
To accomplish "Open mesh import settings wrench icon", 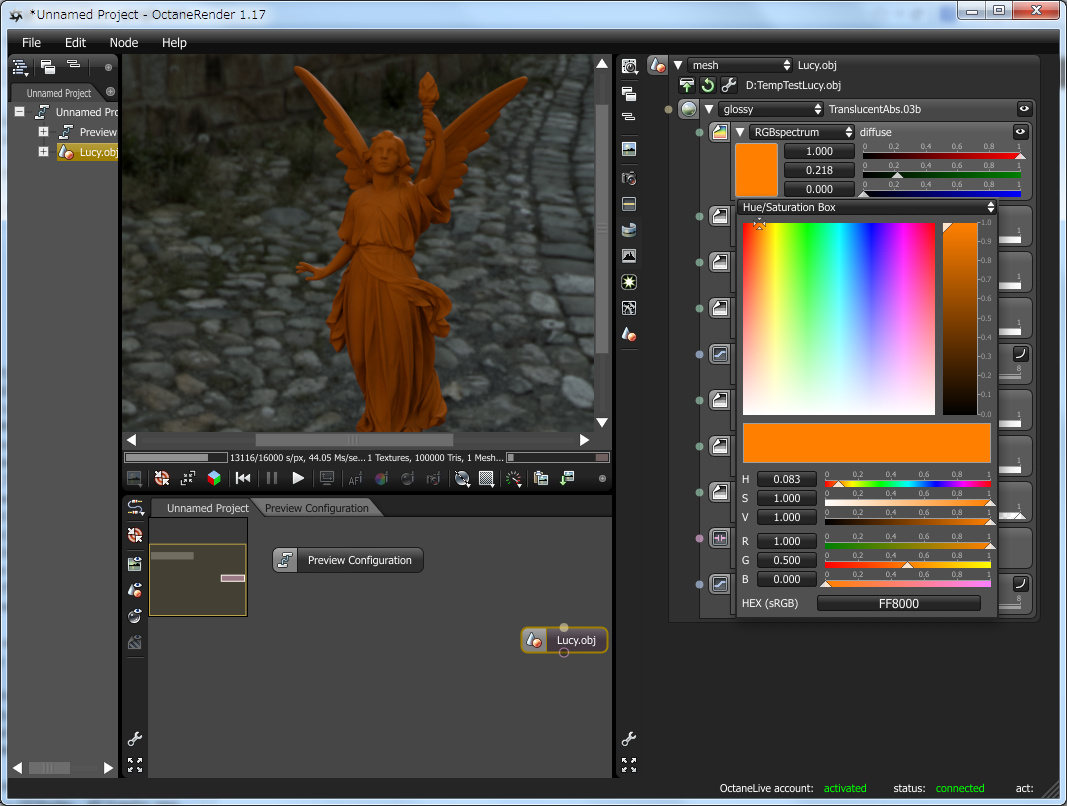I will pyautogui.click(x=729, y=85).
